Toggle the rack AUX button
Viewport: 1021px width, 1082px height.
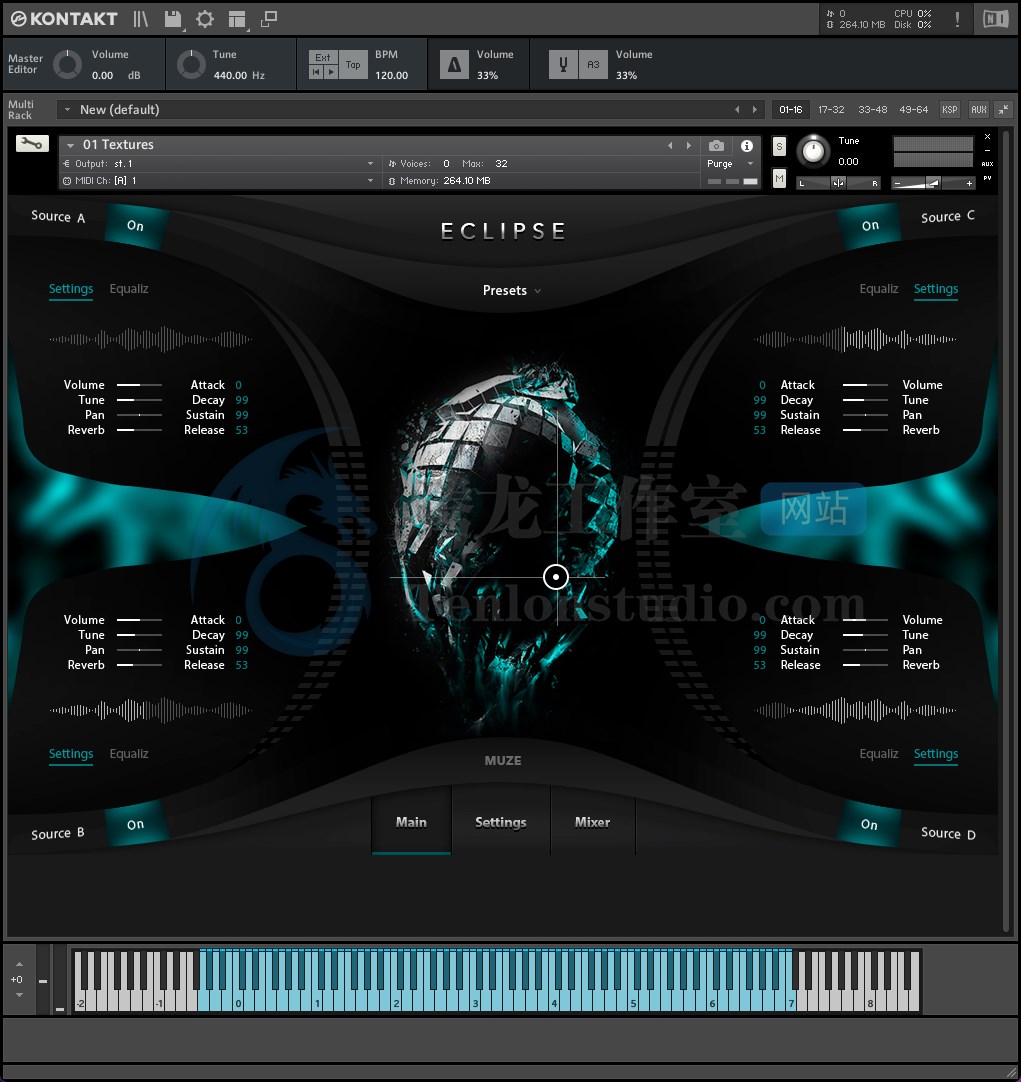pos(979,109)
